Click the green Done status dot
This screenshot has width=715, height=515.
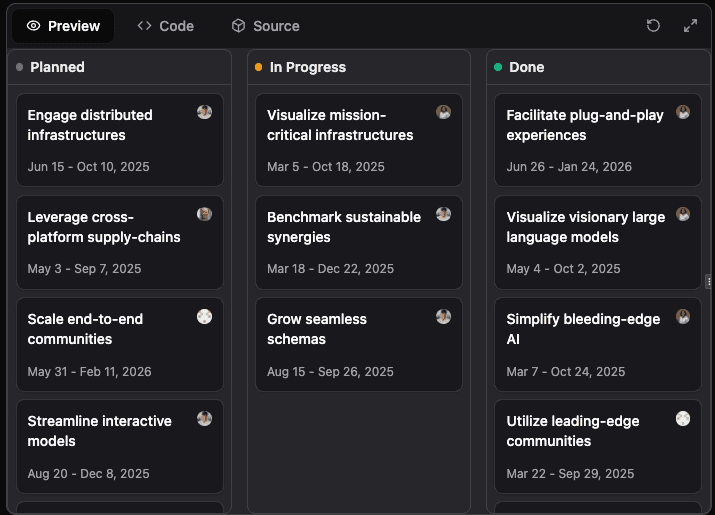498,67
